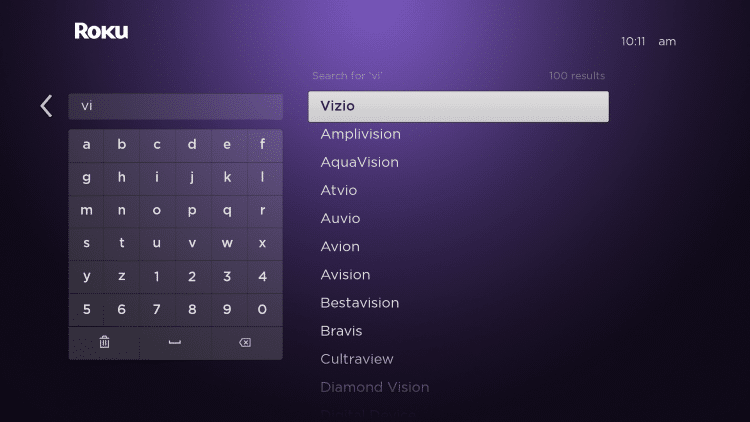Click the Roku logo
Viewport: 750px width, 422px height.
tap(101, 31)
